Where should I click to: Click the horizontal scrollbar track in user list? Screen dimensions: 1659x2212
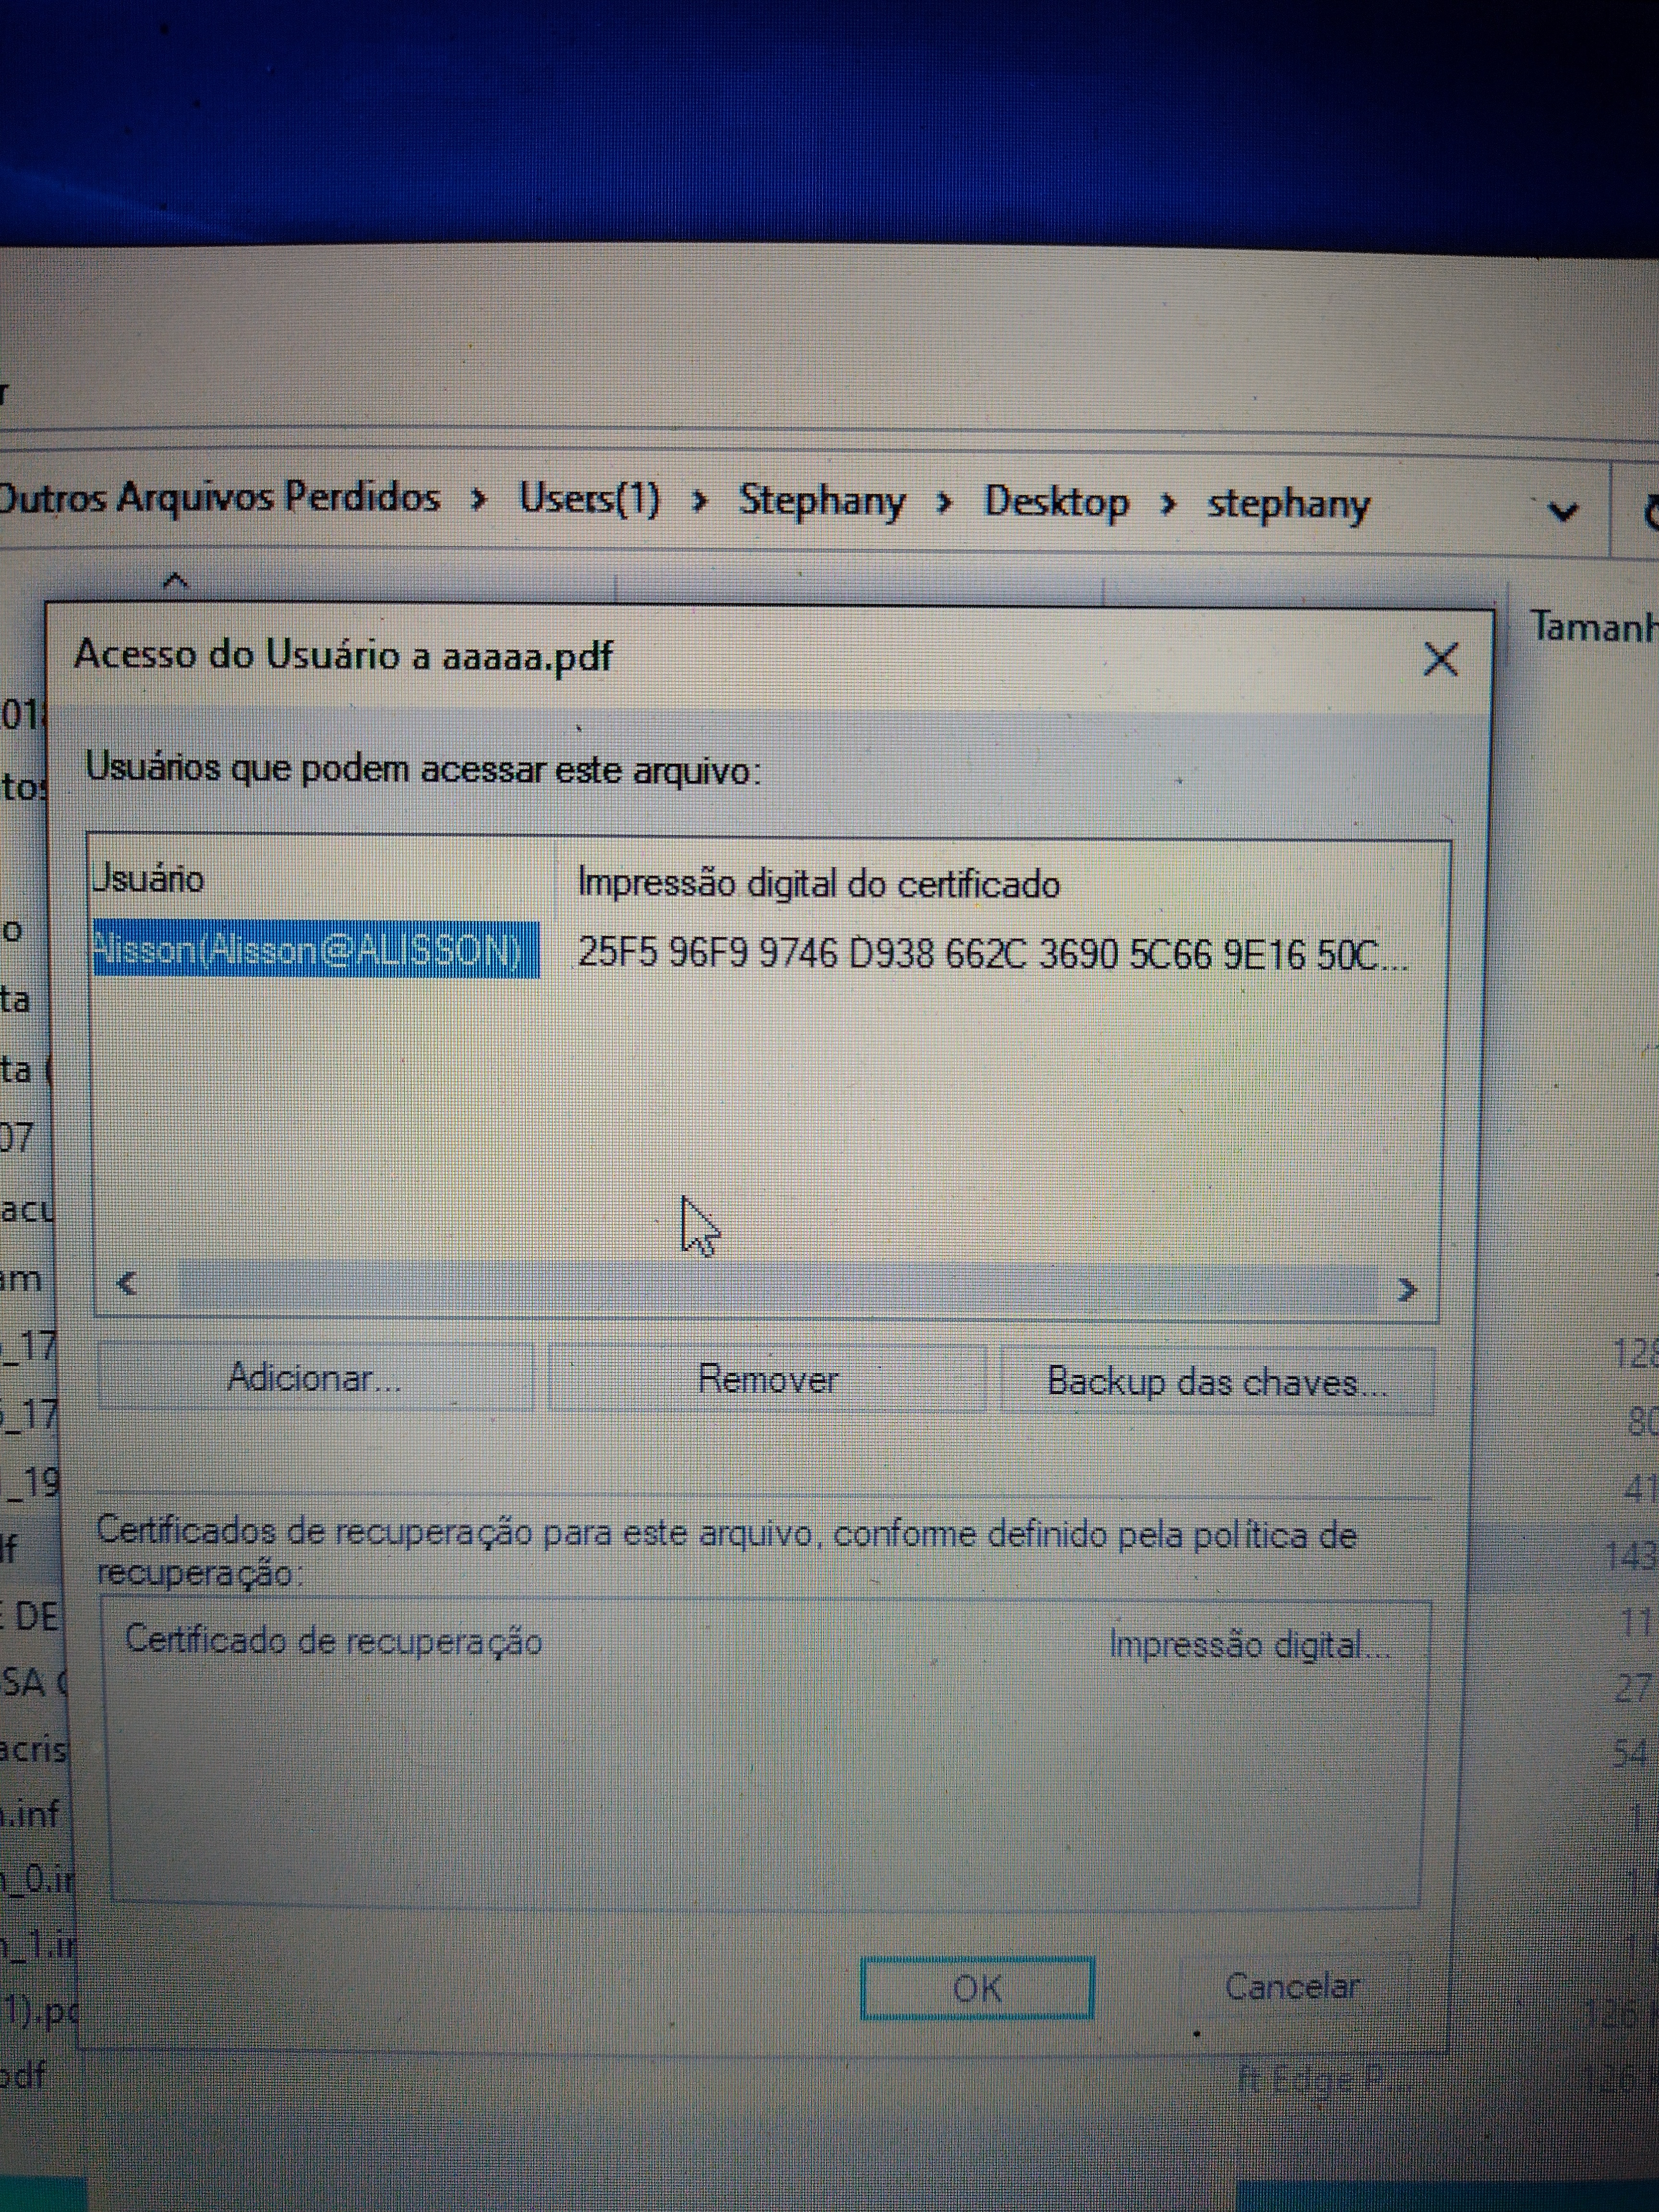coord(770,1287)
